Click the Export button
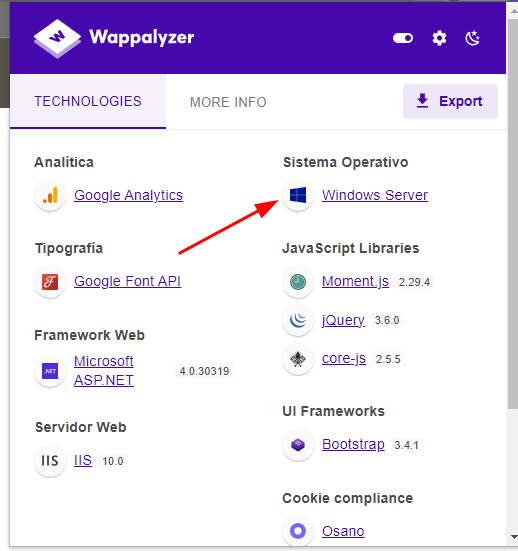This screenshot has width=518, height=551. tap(450, 101)
